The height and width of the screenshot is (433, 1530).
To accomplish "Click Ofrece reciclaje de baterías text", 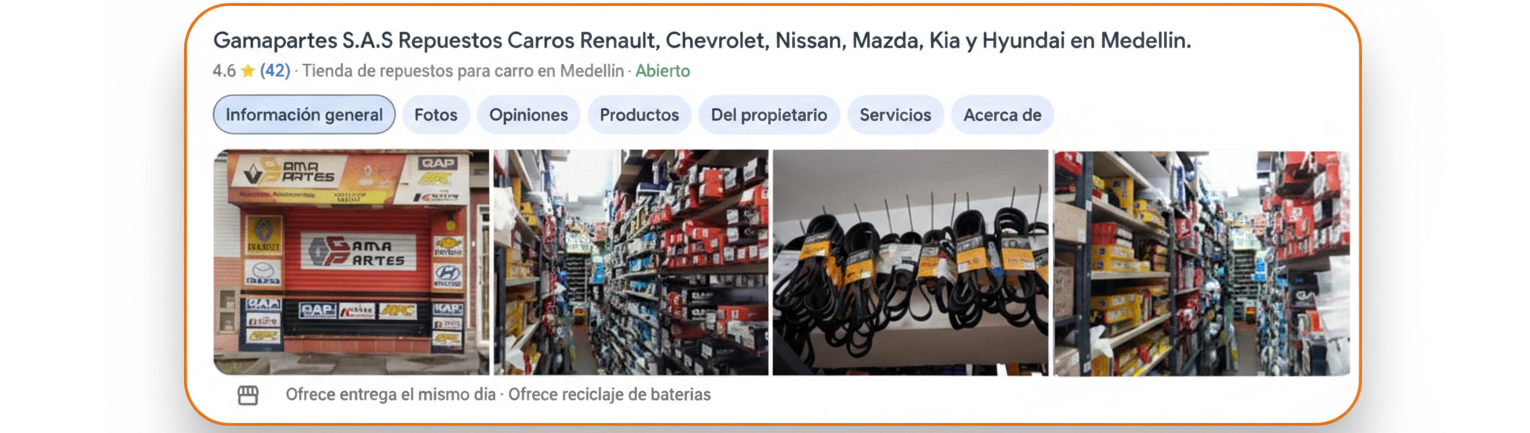I will [x=610, y=395].
